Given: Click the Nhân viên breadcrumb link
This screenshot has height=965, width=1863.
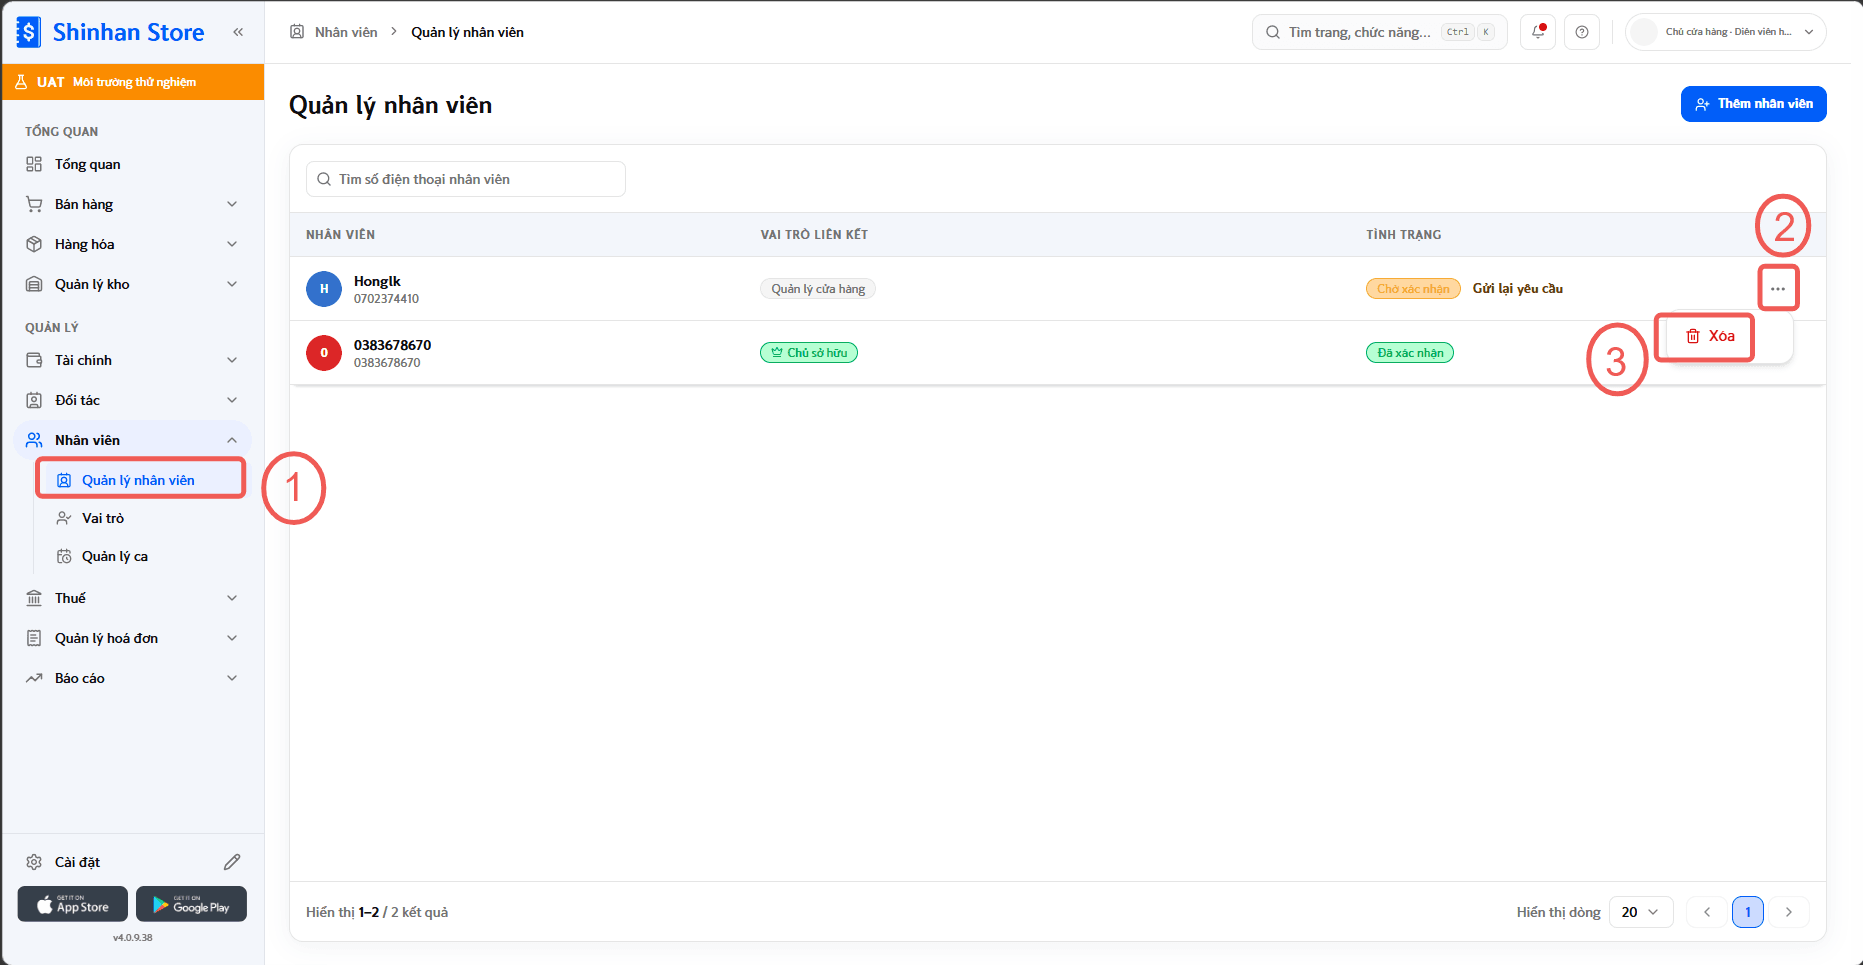Looking at the screenshot, I should 346,32.
